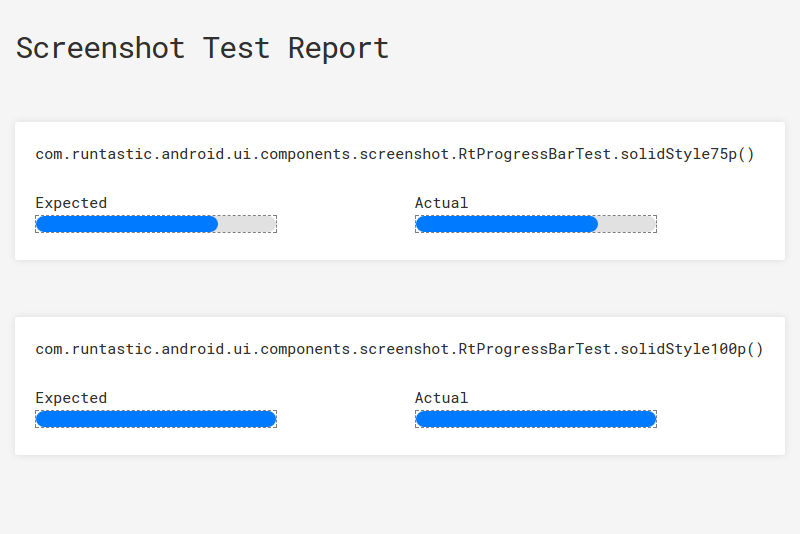Click the "Screenshot Test Report" page heading
800x534 pixels.
(202, 48)
